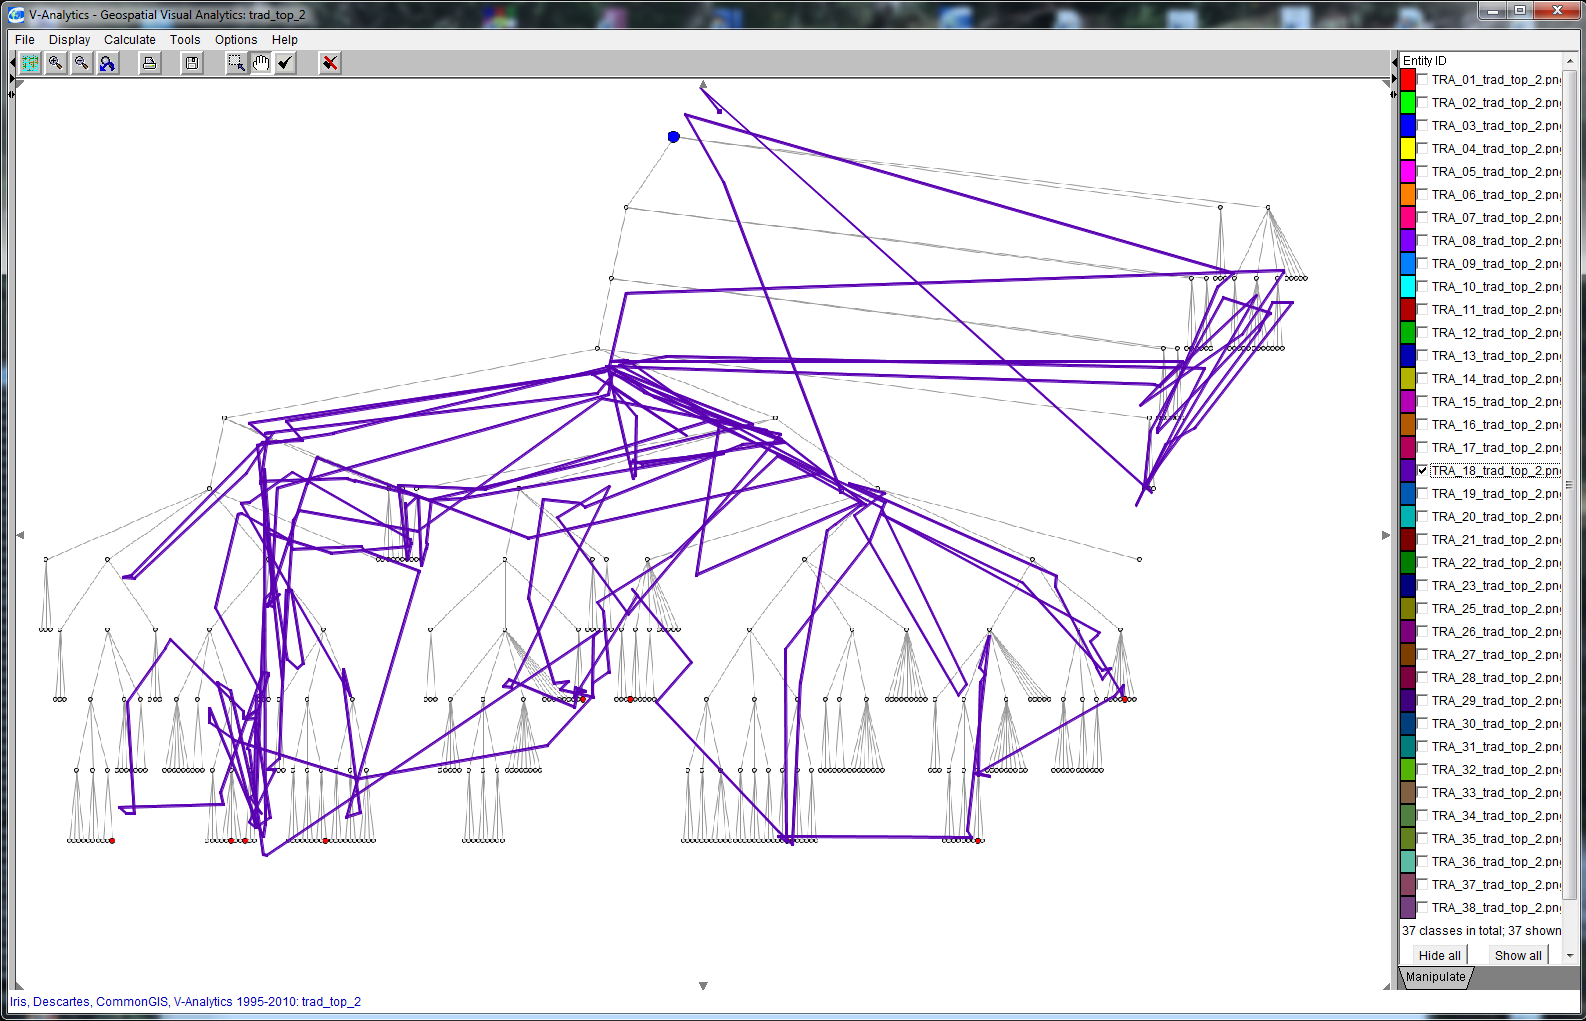Click the undo zoom magnifier icon
This screenshot has height=1021, width=1586.
point(107,63)
